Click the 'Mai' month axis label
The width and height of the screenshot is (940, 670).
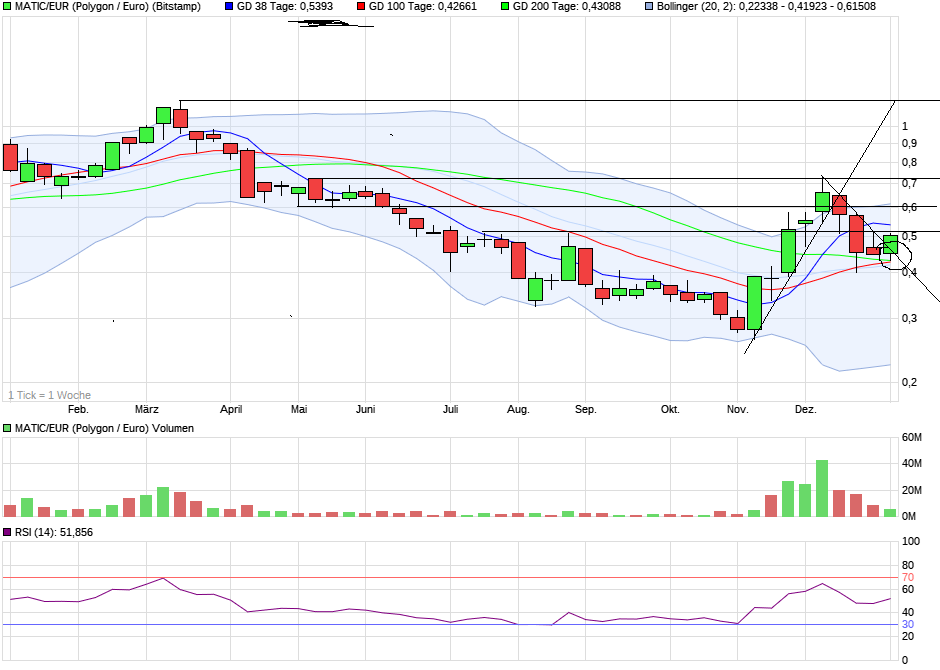click(x=299, y=409)
